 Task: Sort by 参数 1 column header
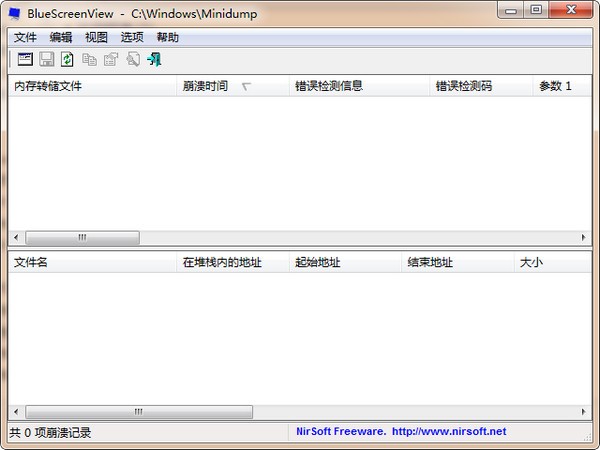click(x=562, y=86)
